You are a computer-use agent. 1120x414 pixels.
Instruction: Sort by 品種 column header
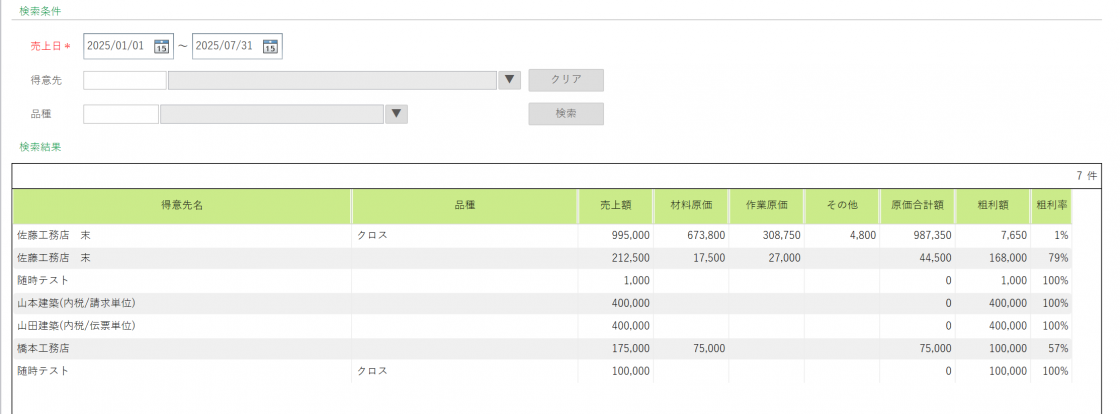tap(464, 205)
